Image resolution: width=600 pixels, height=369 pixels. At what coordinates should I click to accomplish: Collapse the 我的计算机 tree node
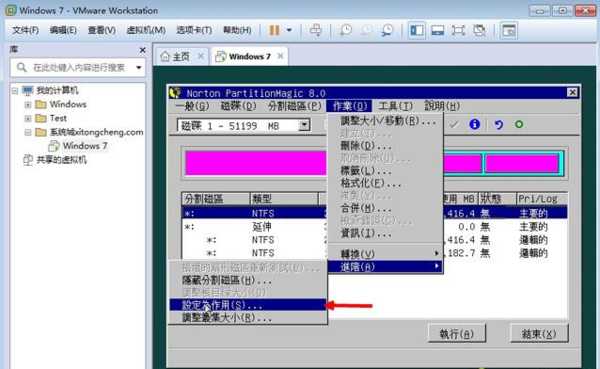(x=15, y=91)
